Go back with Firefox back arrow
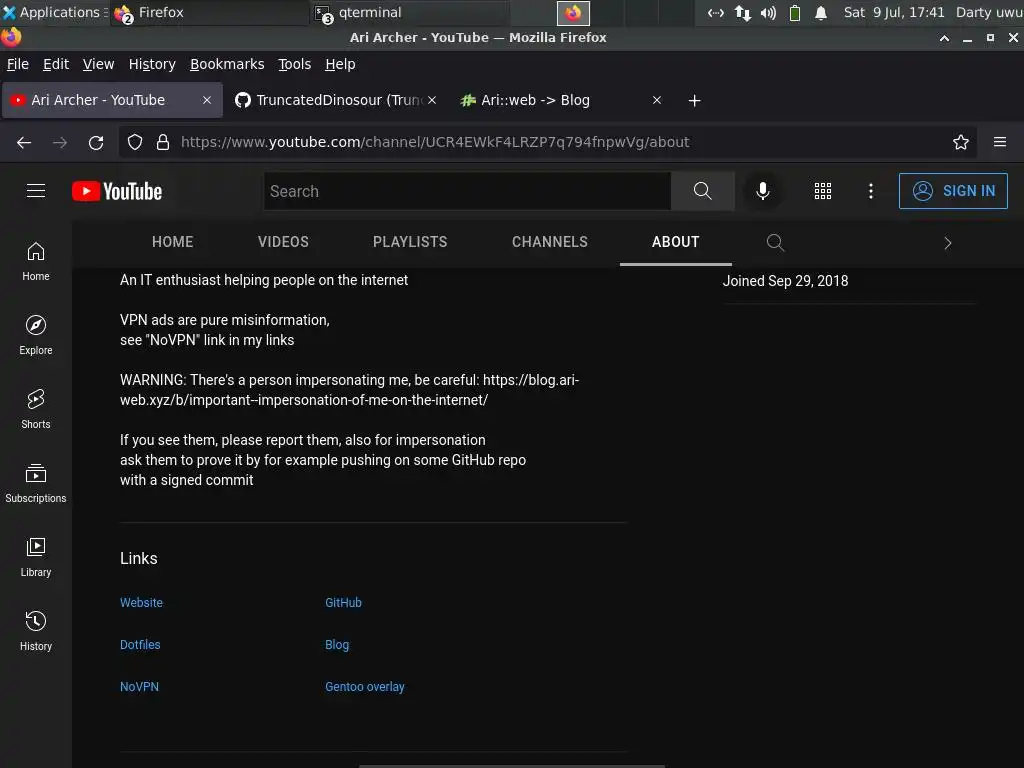The image size is (1024, 768). click(x=24, y=142)
